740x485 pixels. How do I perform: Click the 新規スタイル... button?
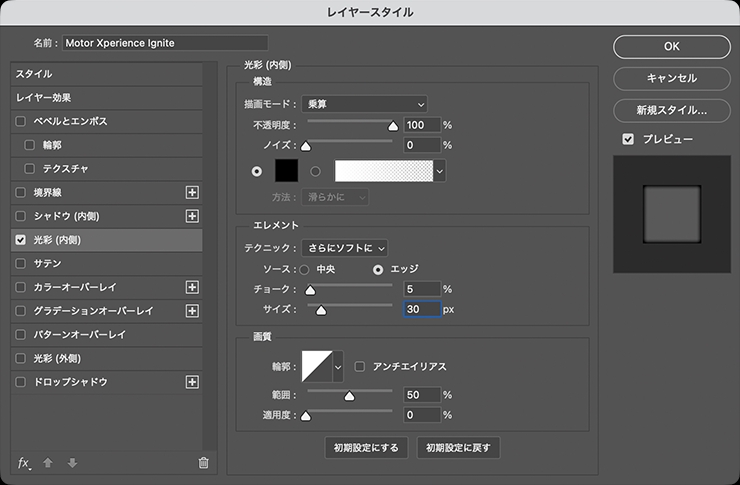[x=671, y=109]
